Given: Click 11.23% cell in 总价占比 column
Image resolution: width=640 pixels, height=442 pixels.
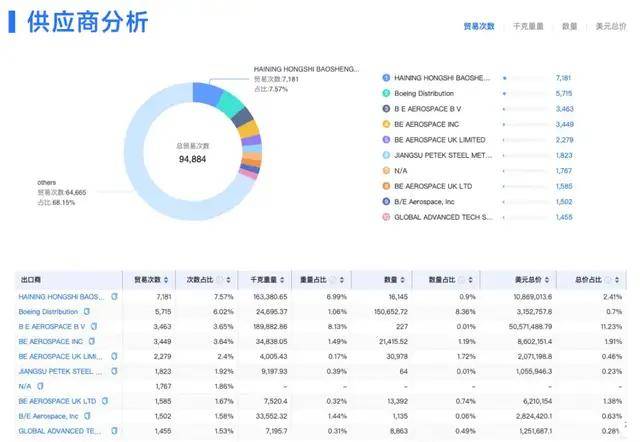Looking at the screenshot, I should click(611, 327).
